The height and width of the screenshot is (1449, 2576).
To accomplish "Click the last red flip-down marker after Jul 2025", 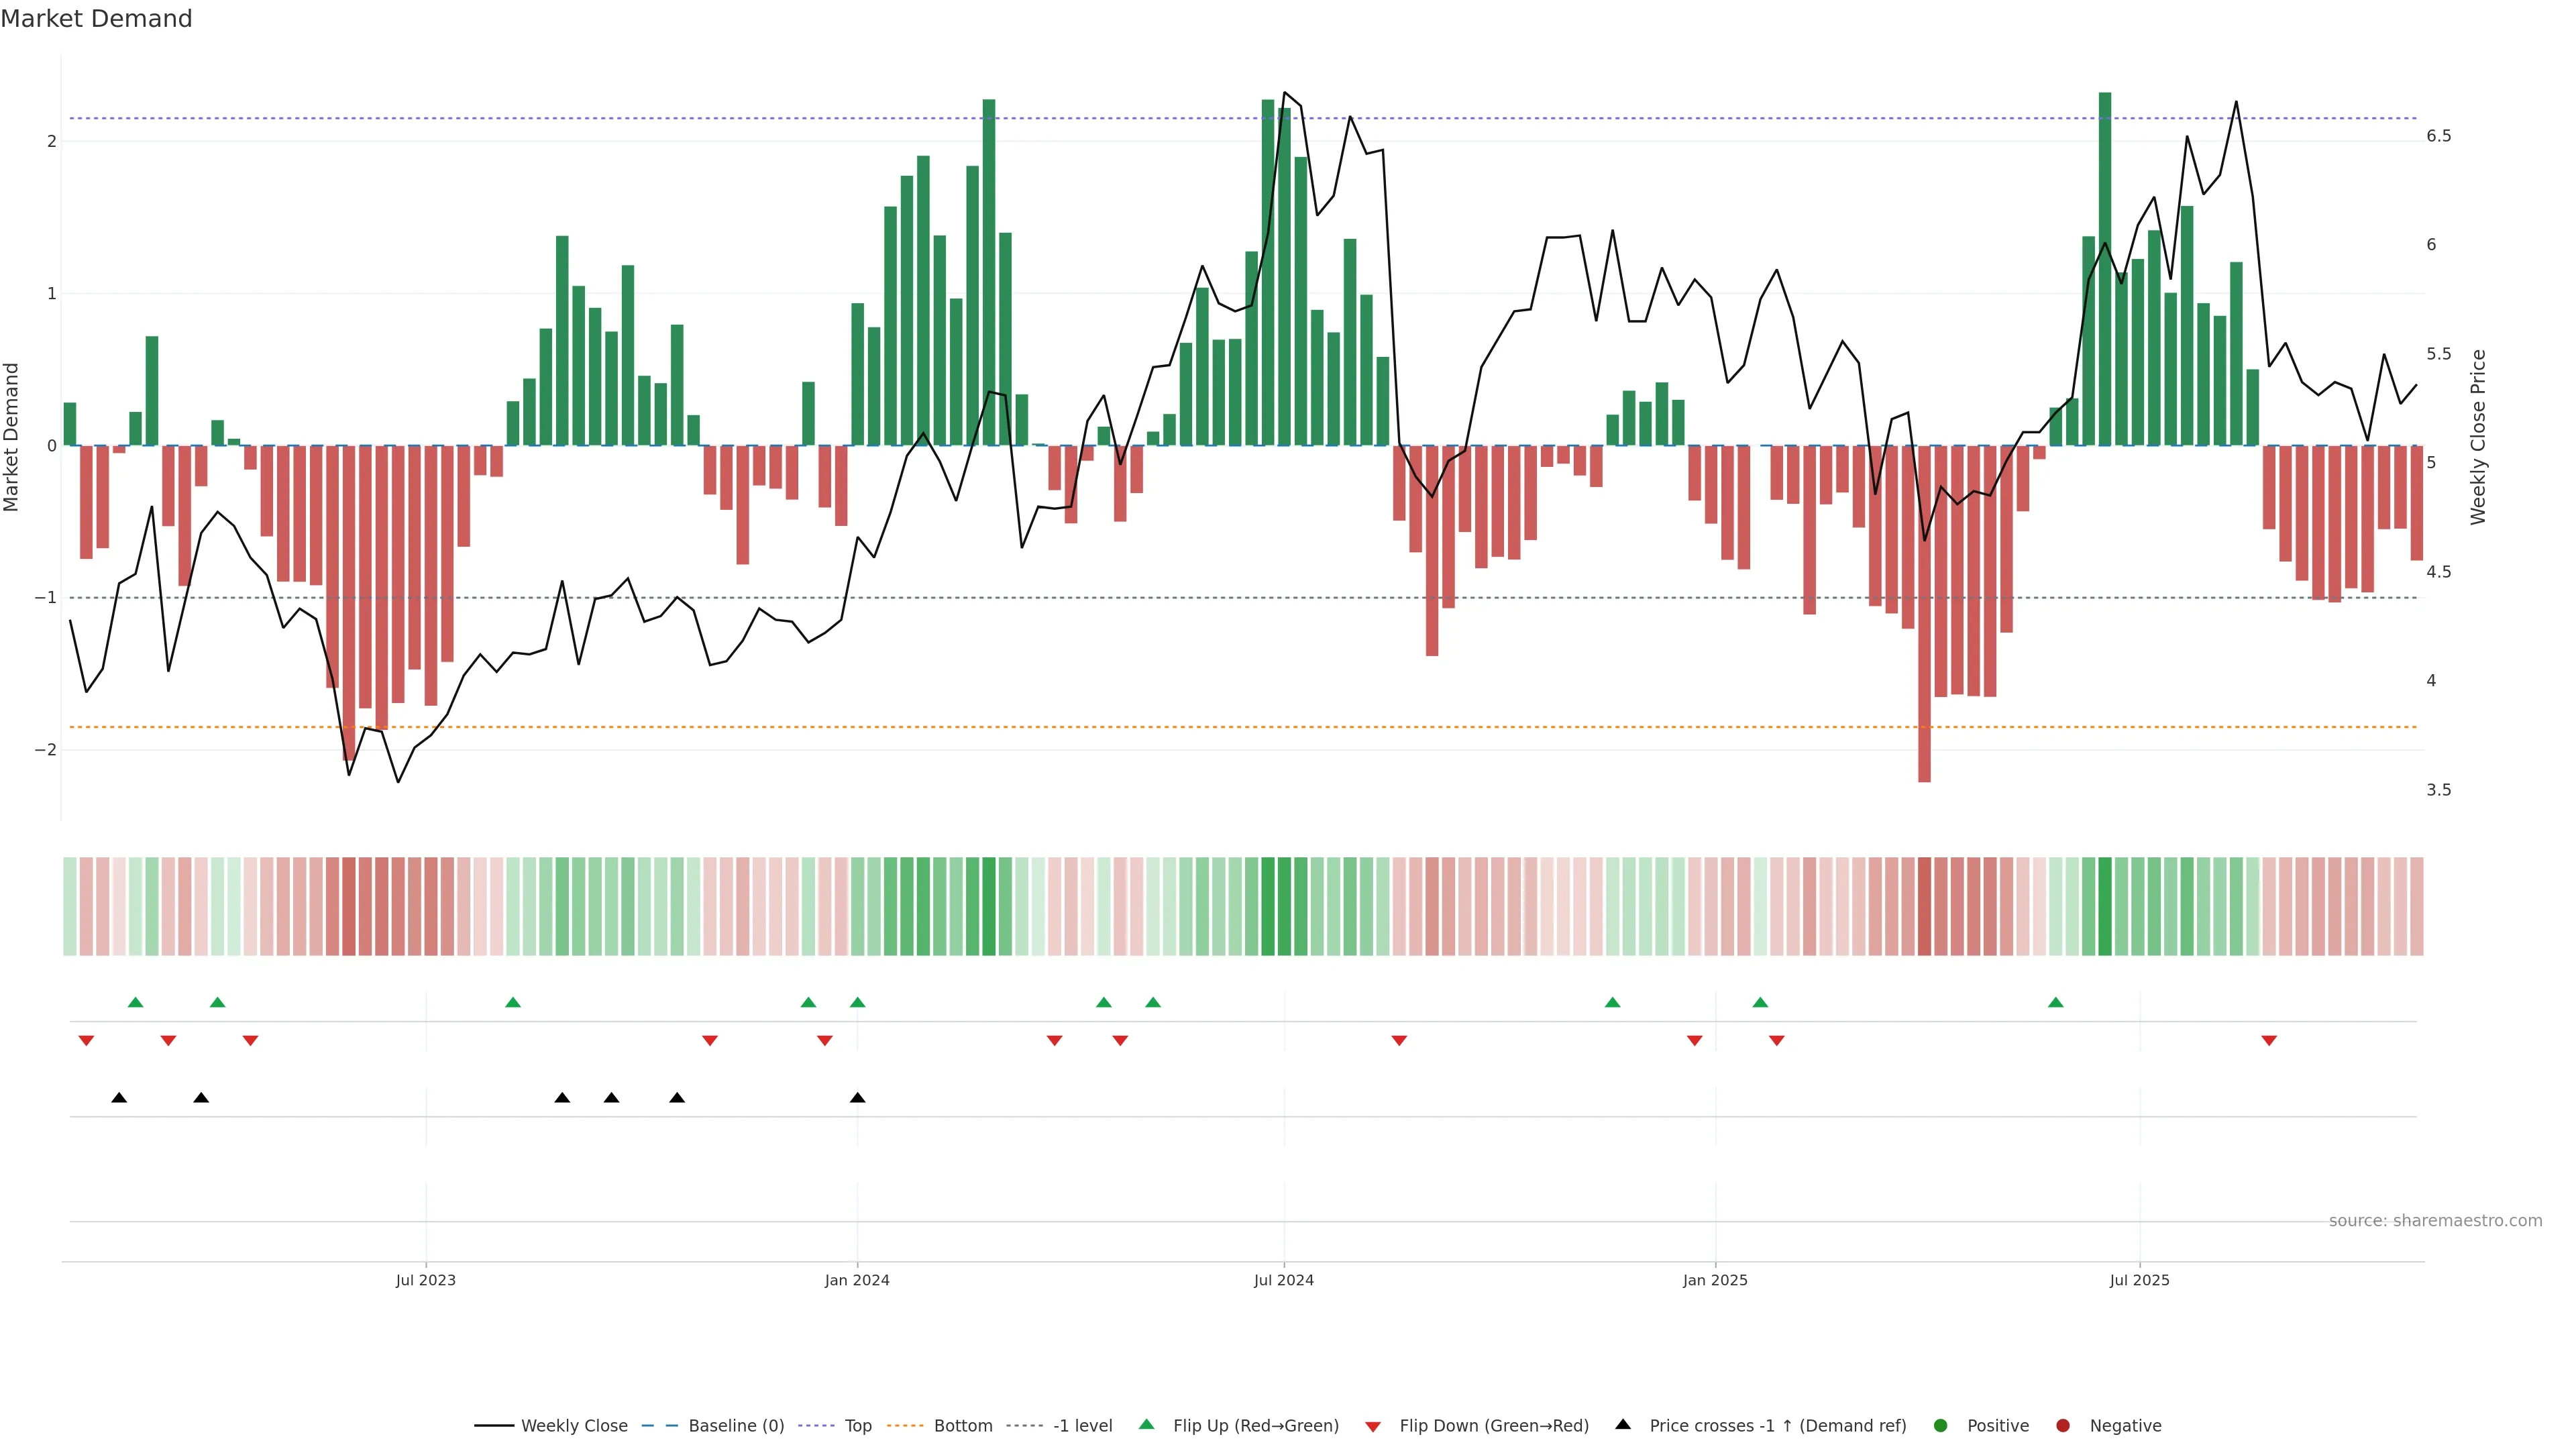I will coord(2269,1041).
